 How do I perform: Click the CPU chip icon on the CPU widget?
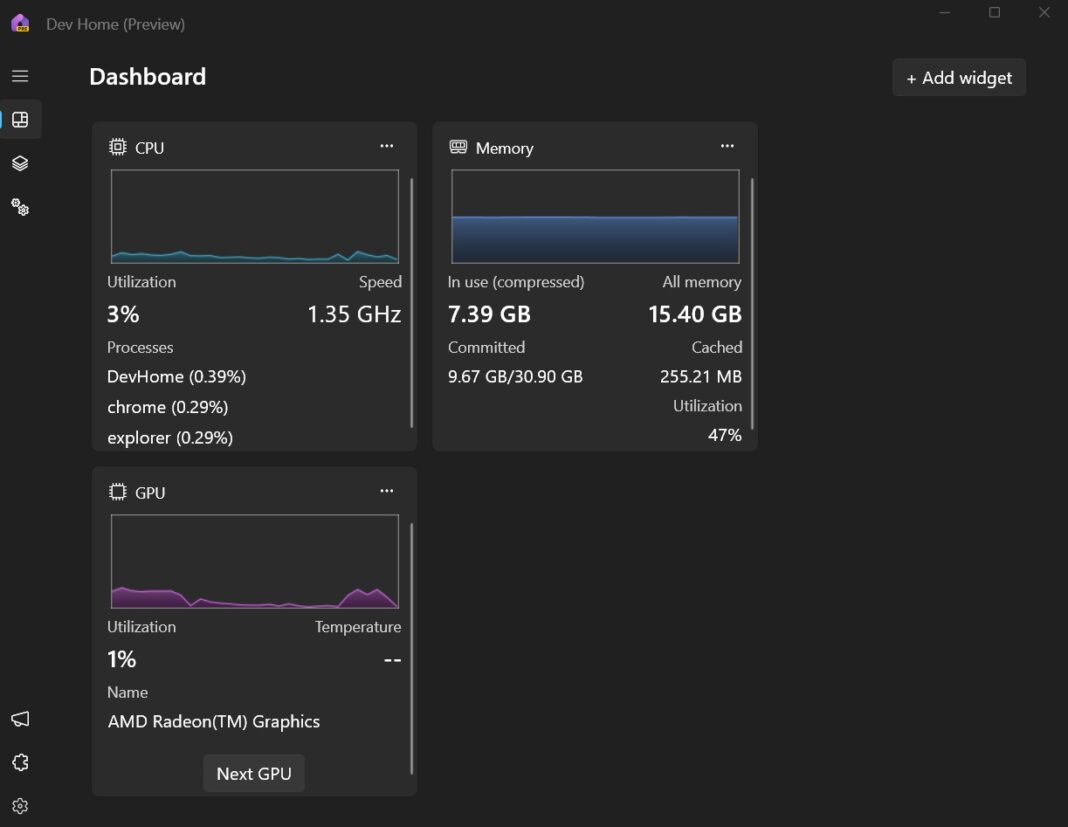point(117,147)
